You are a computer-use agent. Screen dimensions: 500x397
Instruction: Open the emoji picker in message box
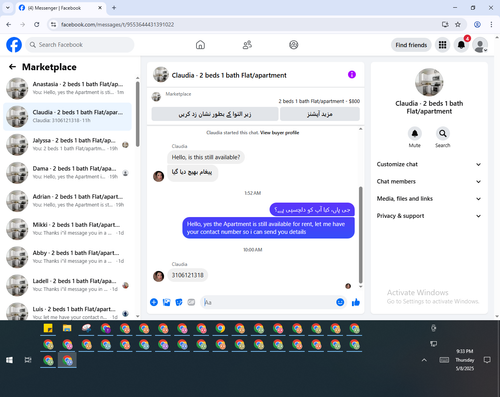pos(340,302)
